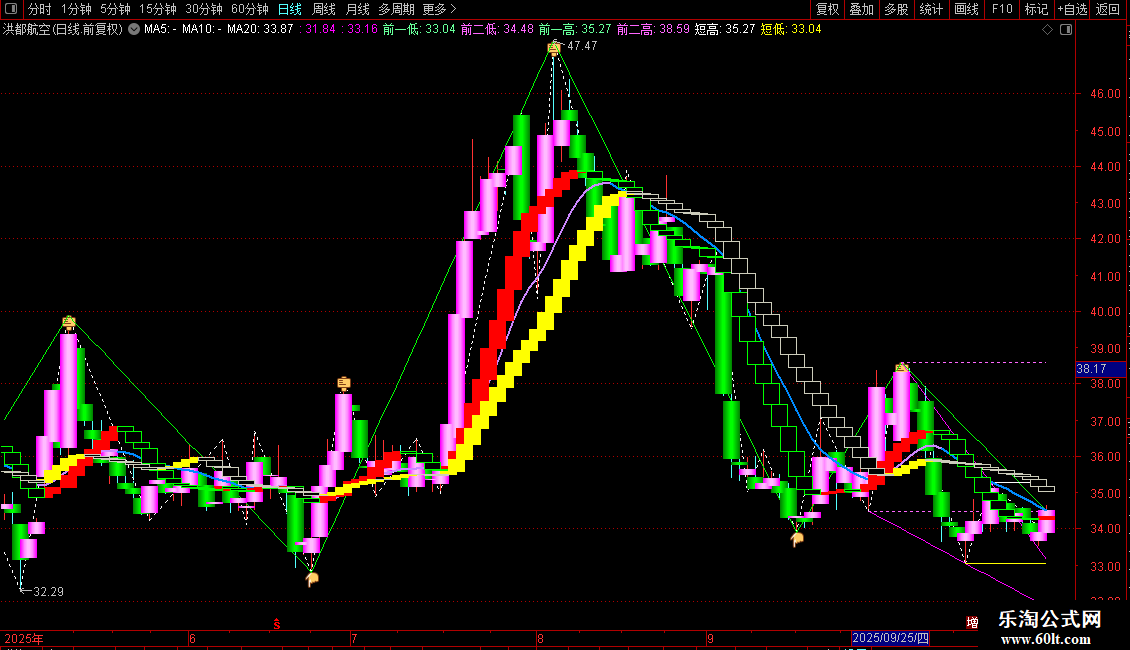Click the 47.47 high price label
This screenshot has height=650, width=1130.
coord(582,45)
